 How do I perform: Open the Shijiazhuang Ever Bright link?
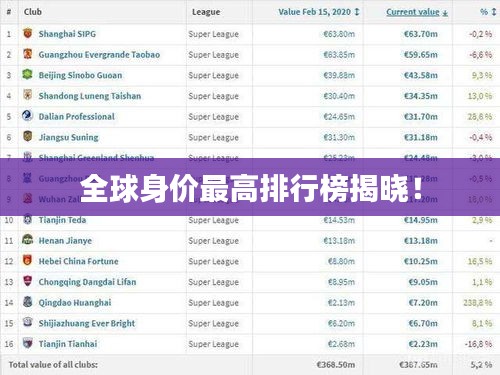coord(87,323)
